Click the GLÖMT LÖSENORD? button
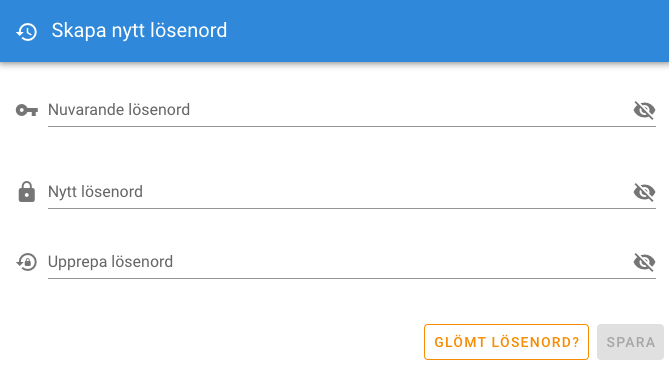The image size is (669, 367). (x=506, y=342)
